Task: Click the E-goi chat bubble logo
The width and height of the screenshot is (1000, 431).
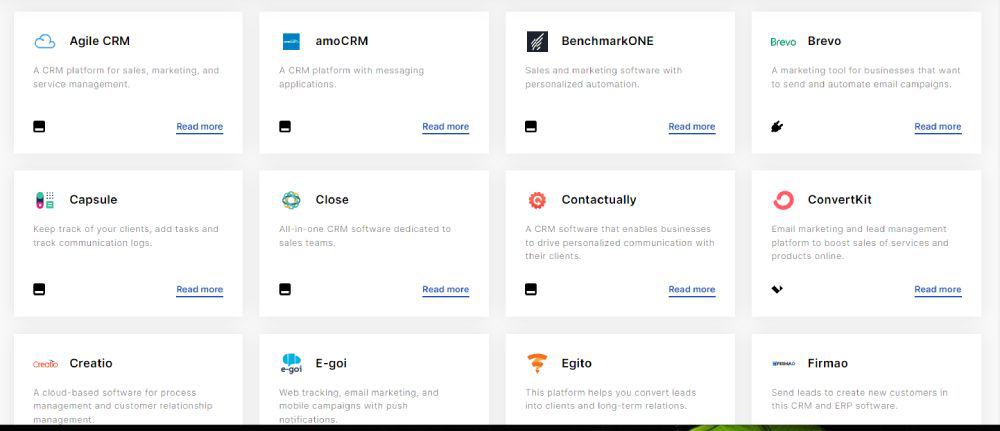Action: pyautogui.click(x=291, y=363)
